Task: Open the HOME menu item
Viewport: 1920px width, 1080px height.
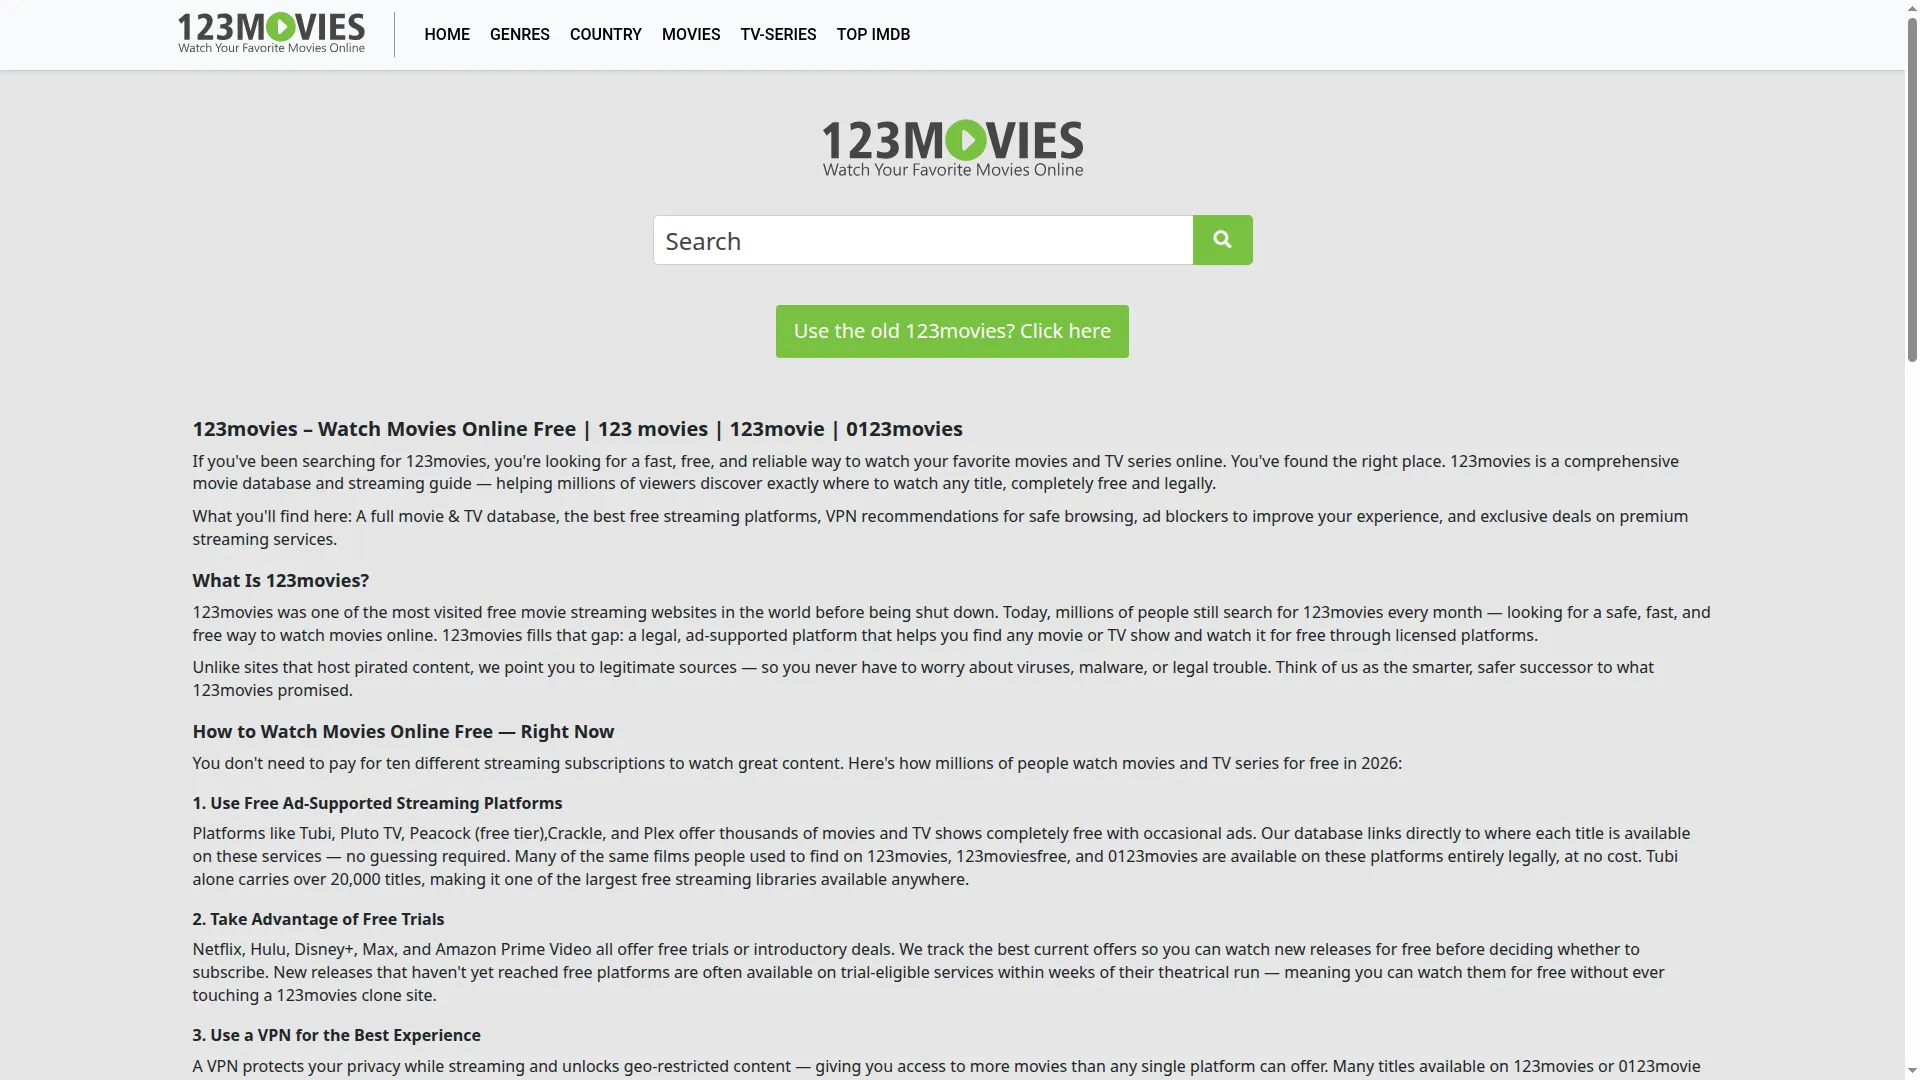Action: pyautogui.click(x=447, y=34)
